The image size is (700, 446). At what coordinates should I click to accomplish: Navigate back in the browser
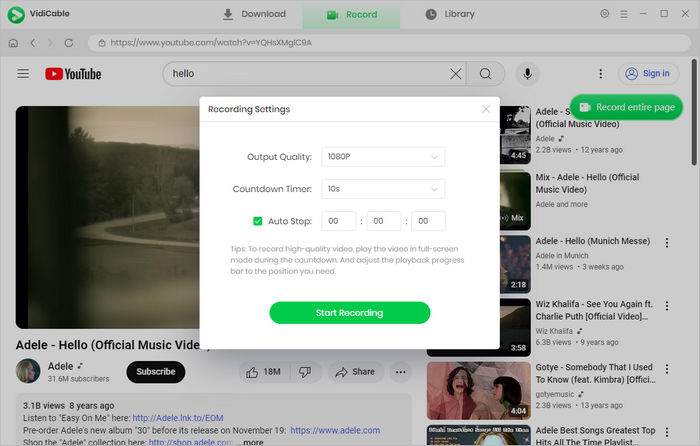(x=33, y=43)
